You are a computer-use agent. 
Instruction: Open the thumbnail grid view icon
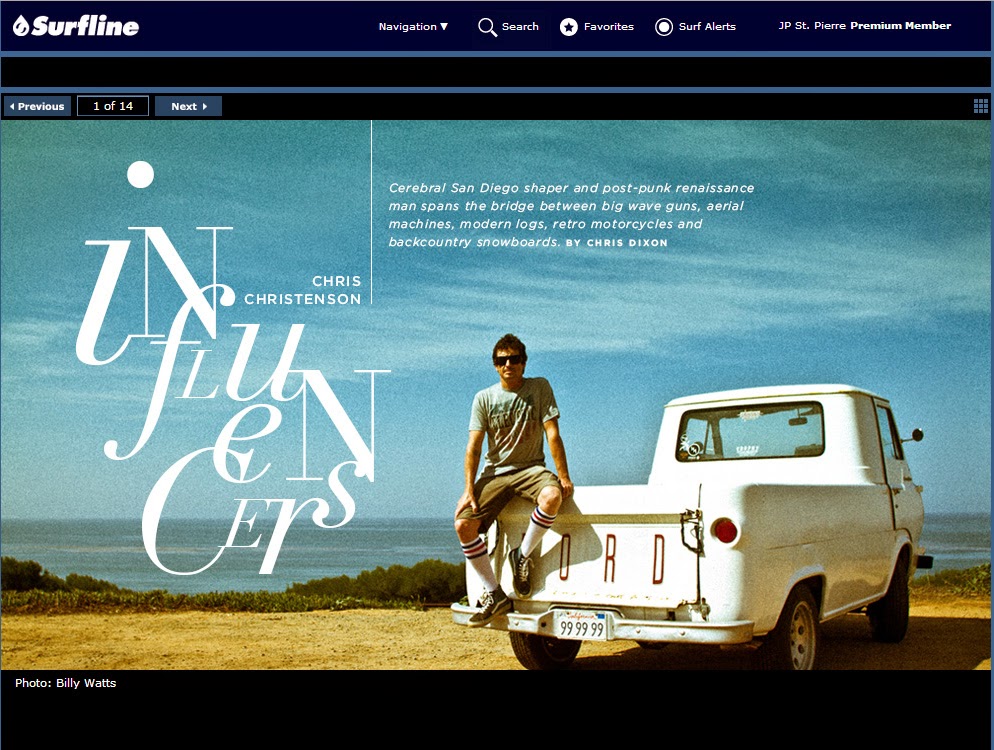tap(981, 106)
